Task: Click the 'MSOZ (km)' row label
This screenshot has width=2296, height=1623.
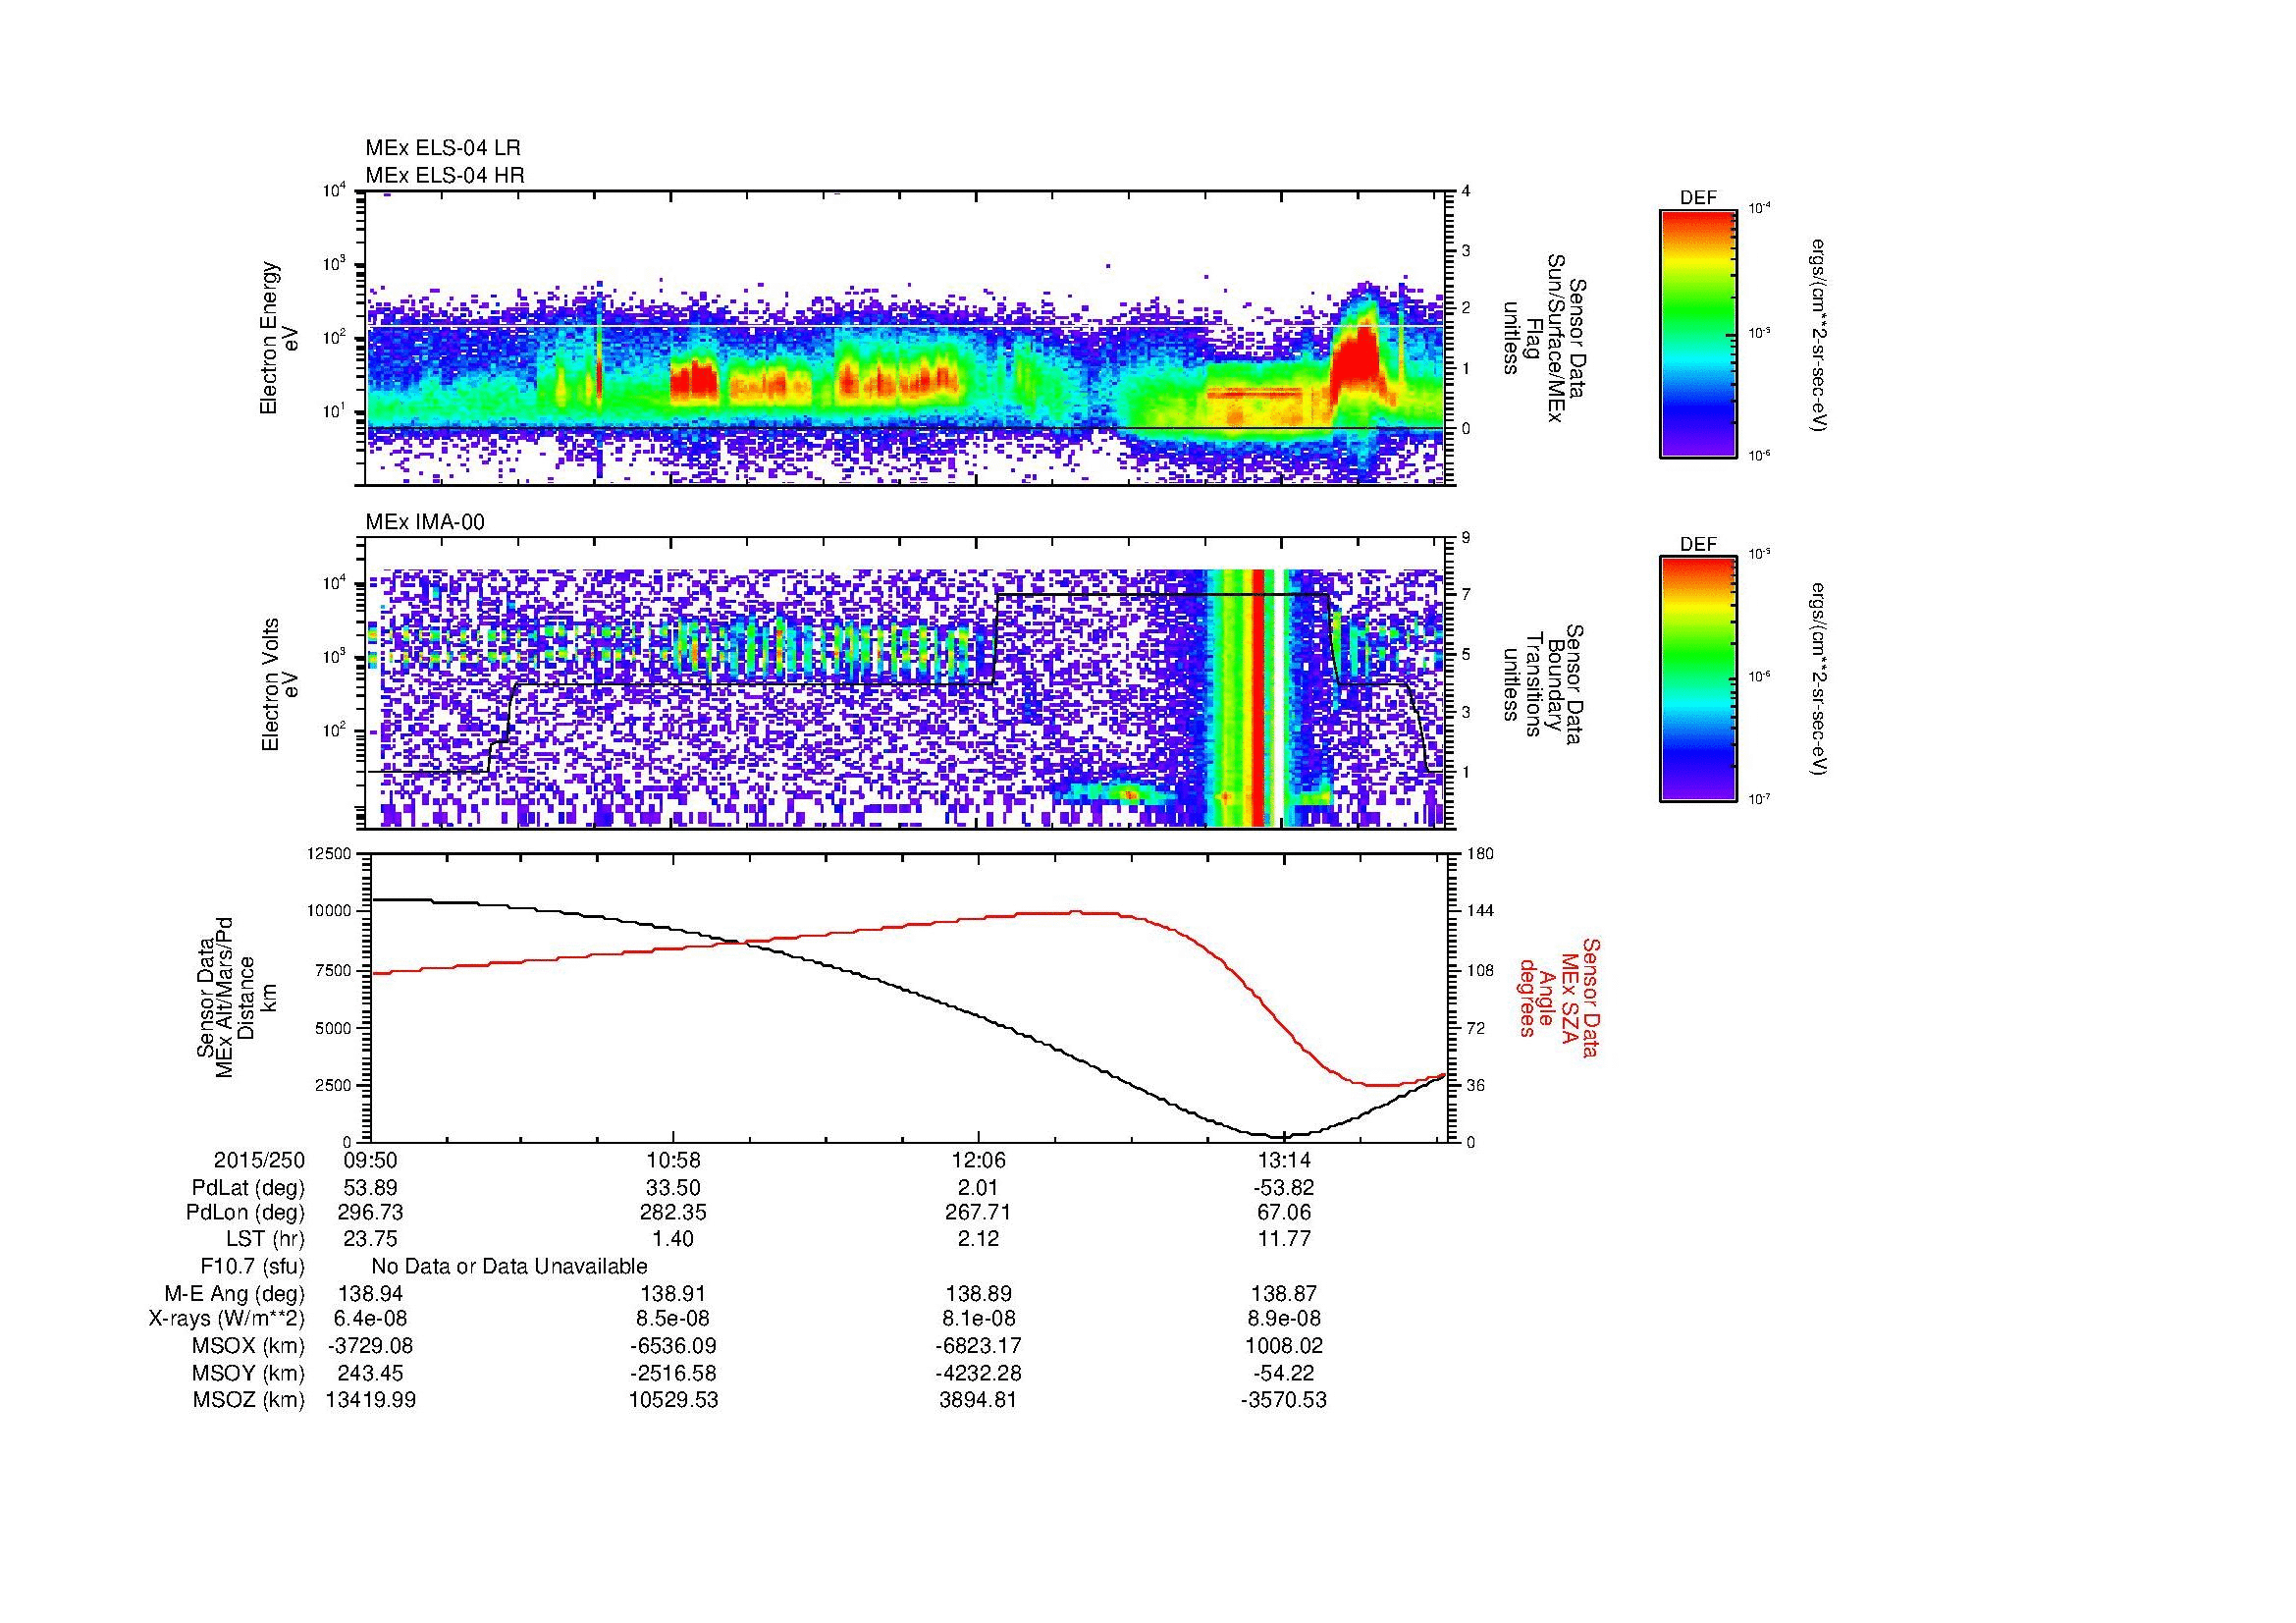Action: (249, 1400)
